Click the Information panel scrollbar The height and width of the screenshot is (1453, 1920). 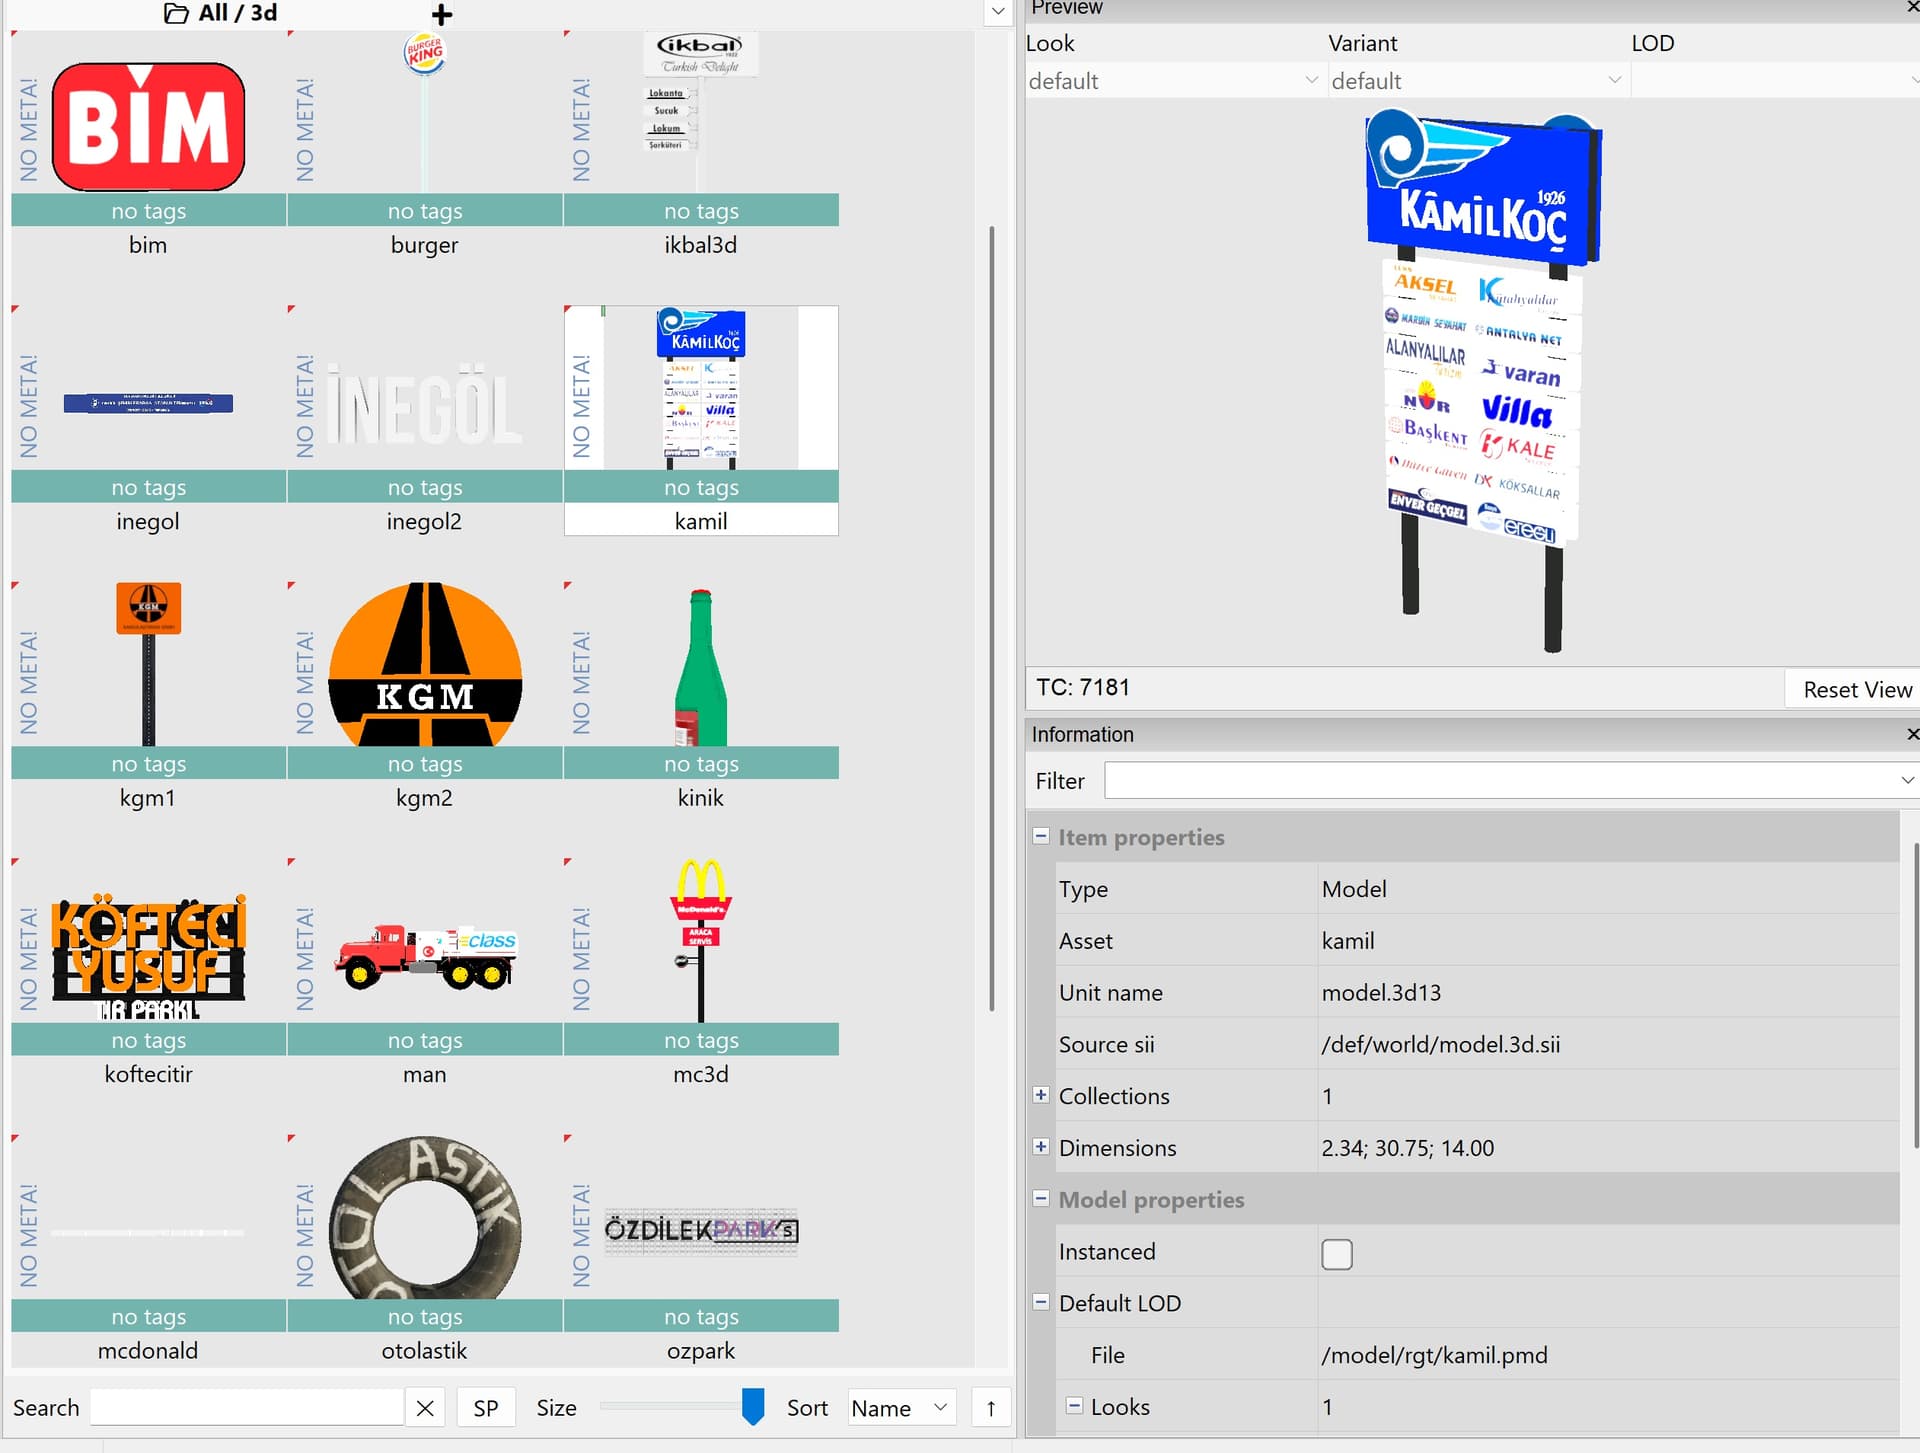point(1915,995)
